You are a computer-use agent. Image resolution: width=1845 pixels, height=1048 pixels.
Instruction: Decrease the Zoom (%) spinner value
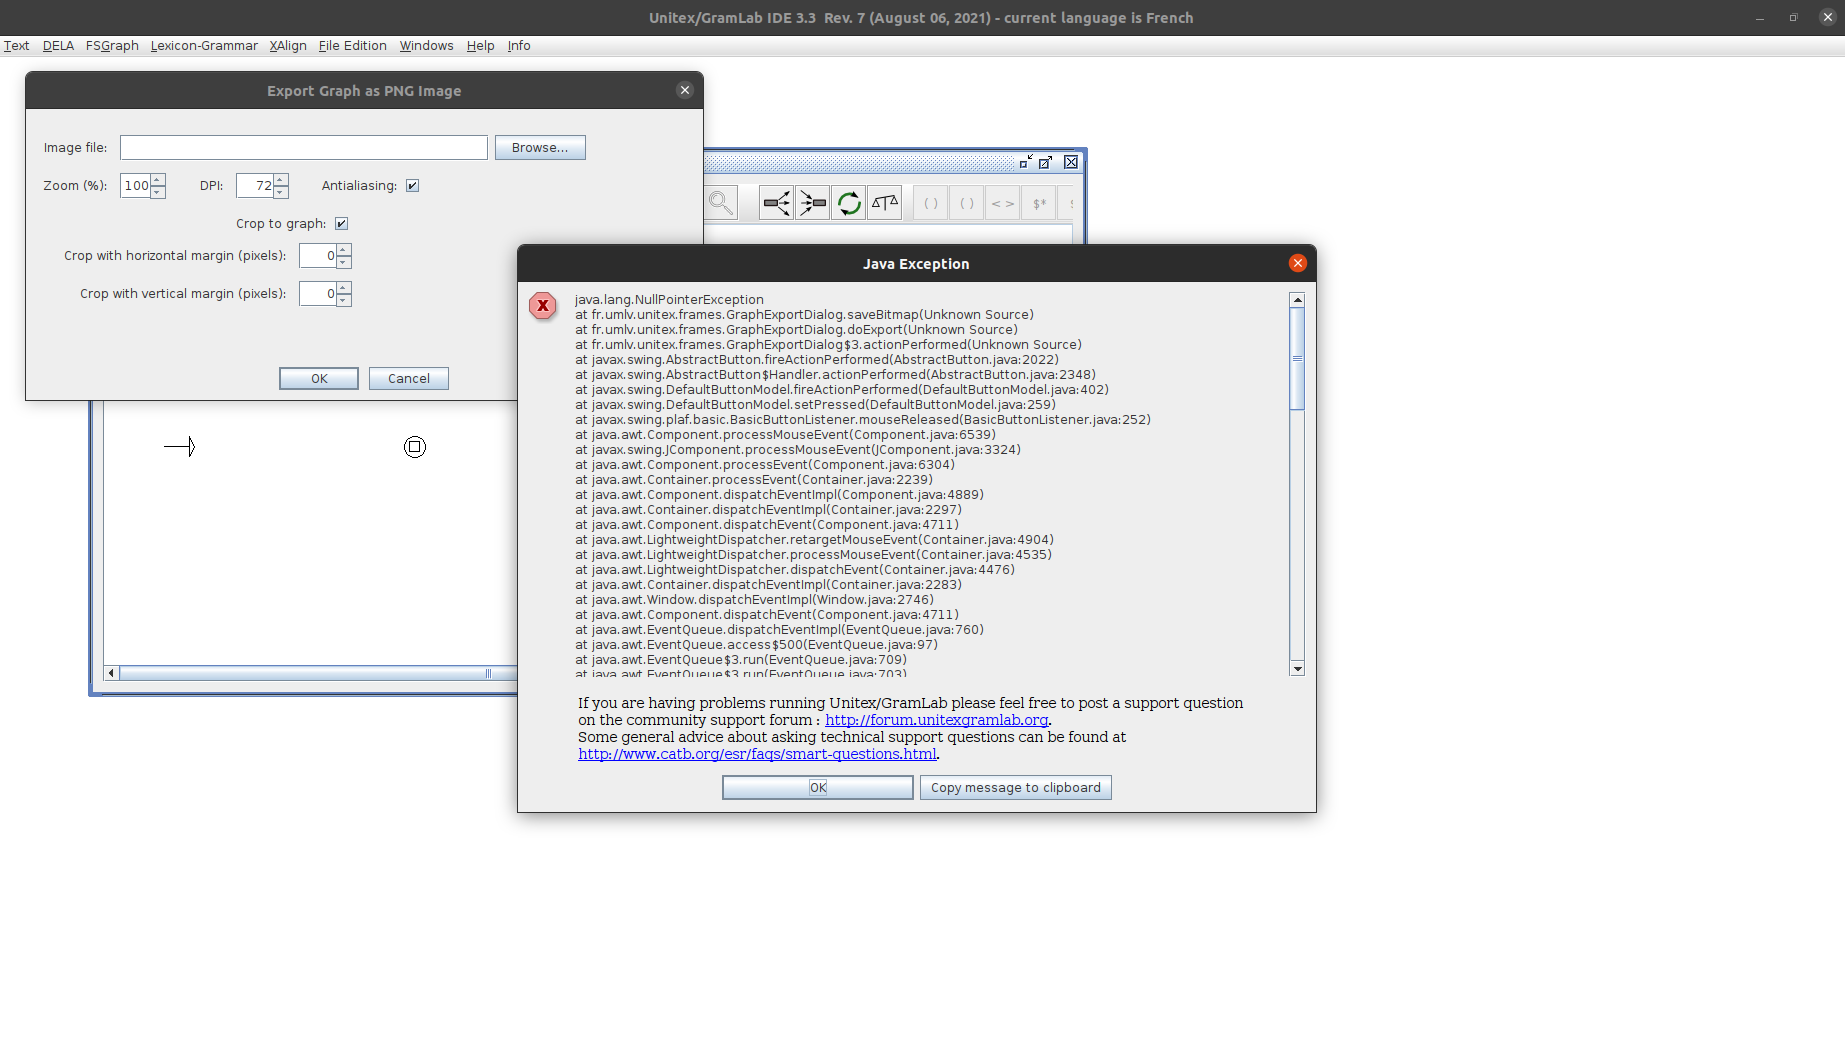pyautogui.click(x=158, y=192)
